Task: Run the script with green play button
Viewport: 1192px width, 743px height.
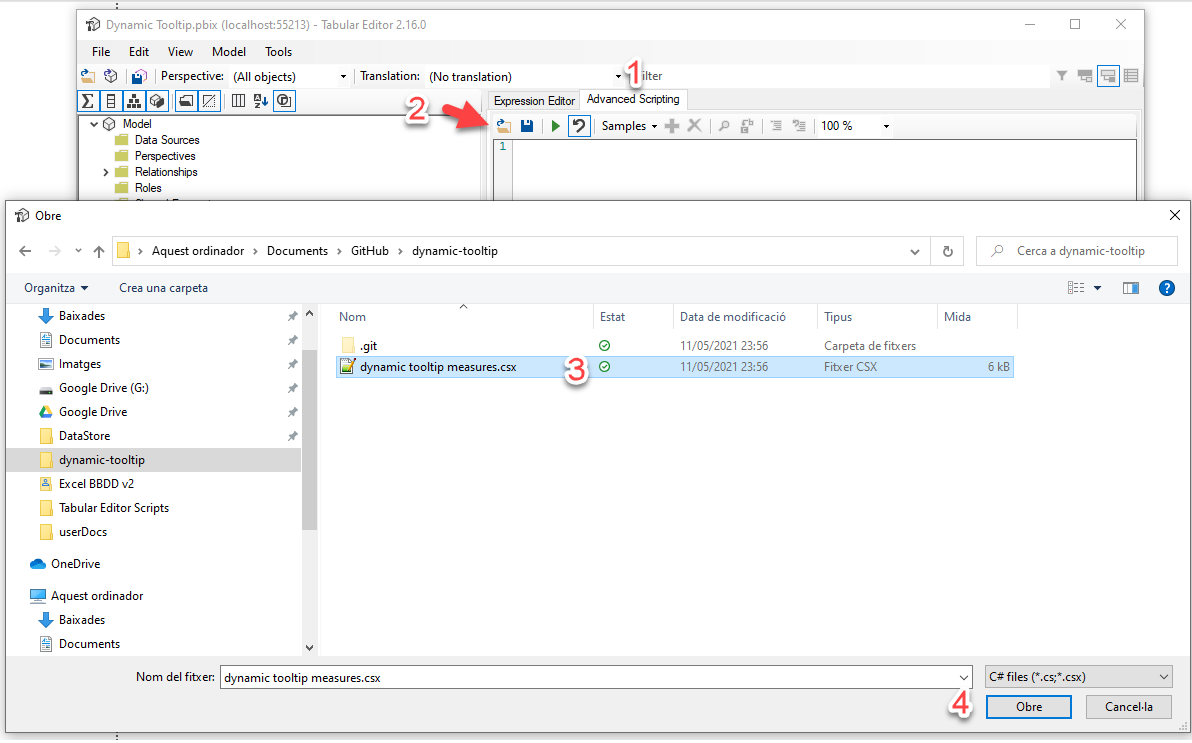Action: click(556, 126)
